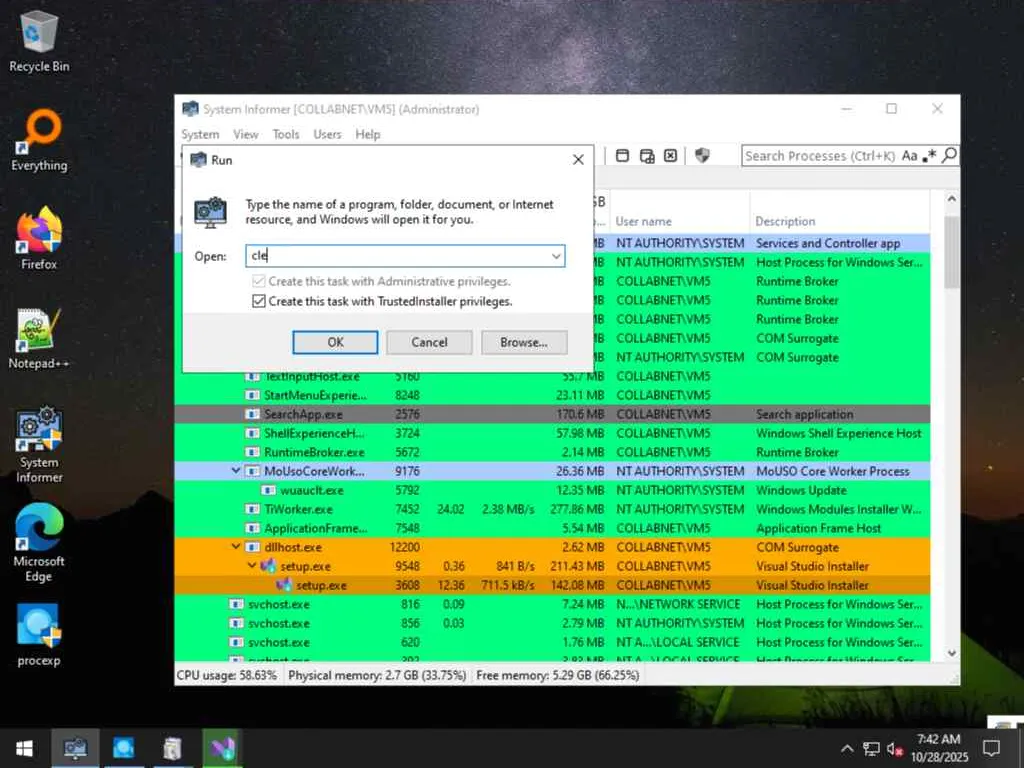Open the Help menu
1024x768 pixels.
click(368, 135)
